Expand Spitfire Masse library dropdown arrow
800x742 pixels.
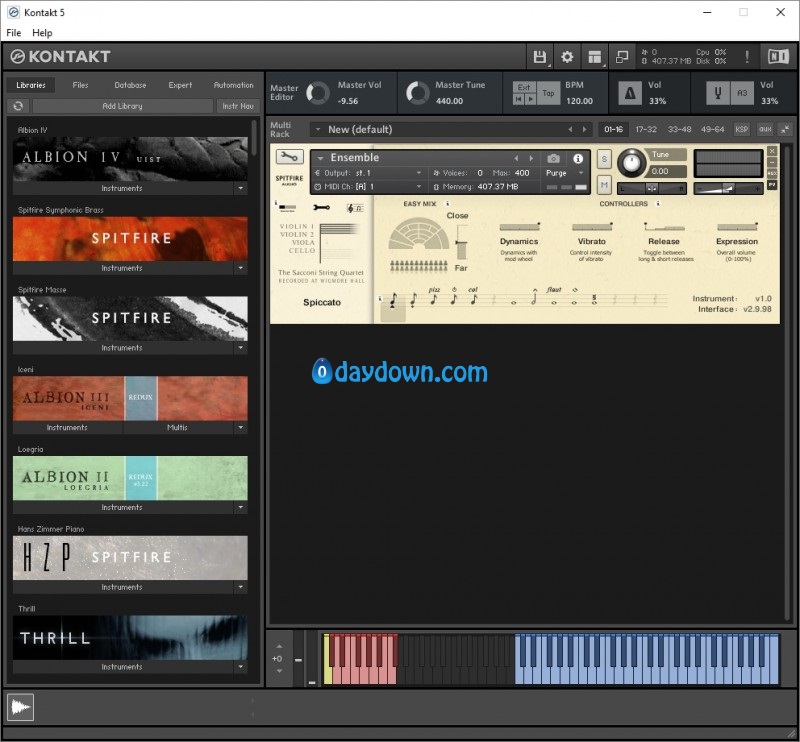240,348
